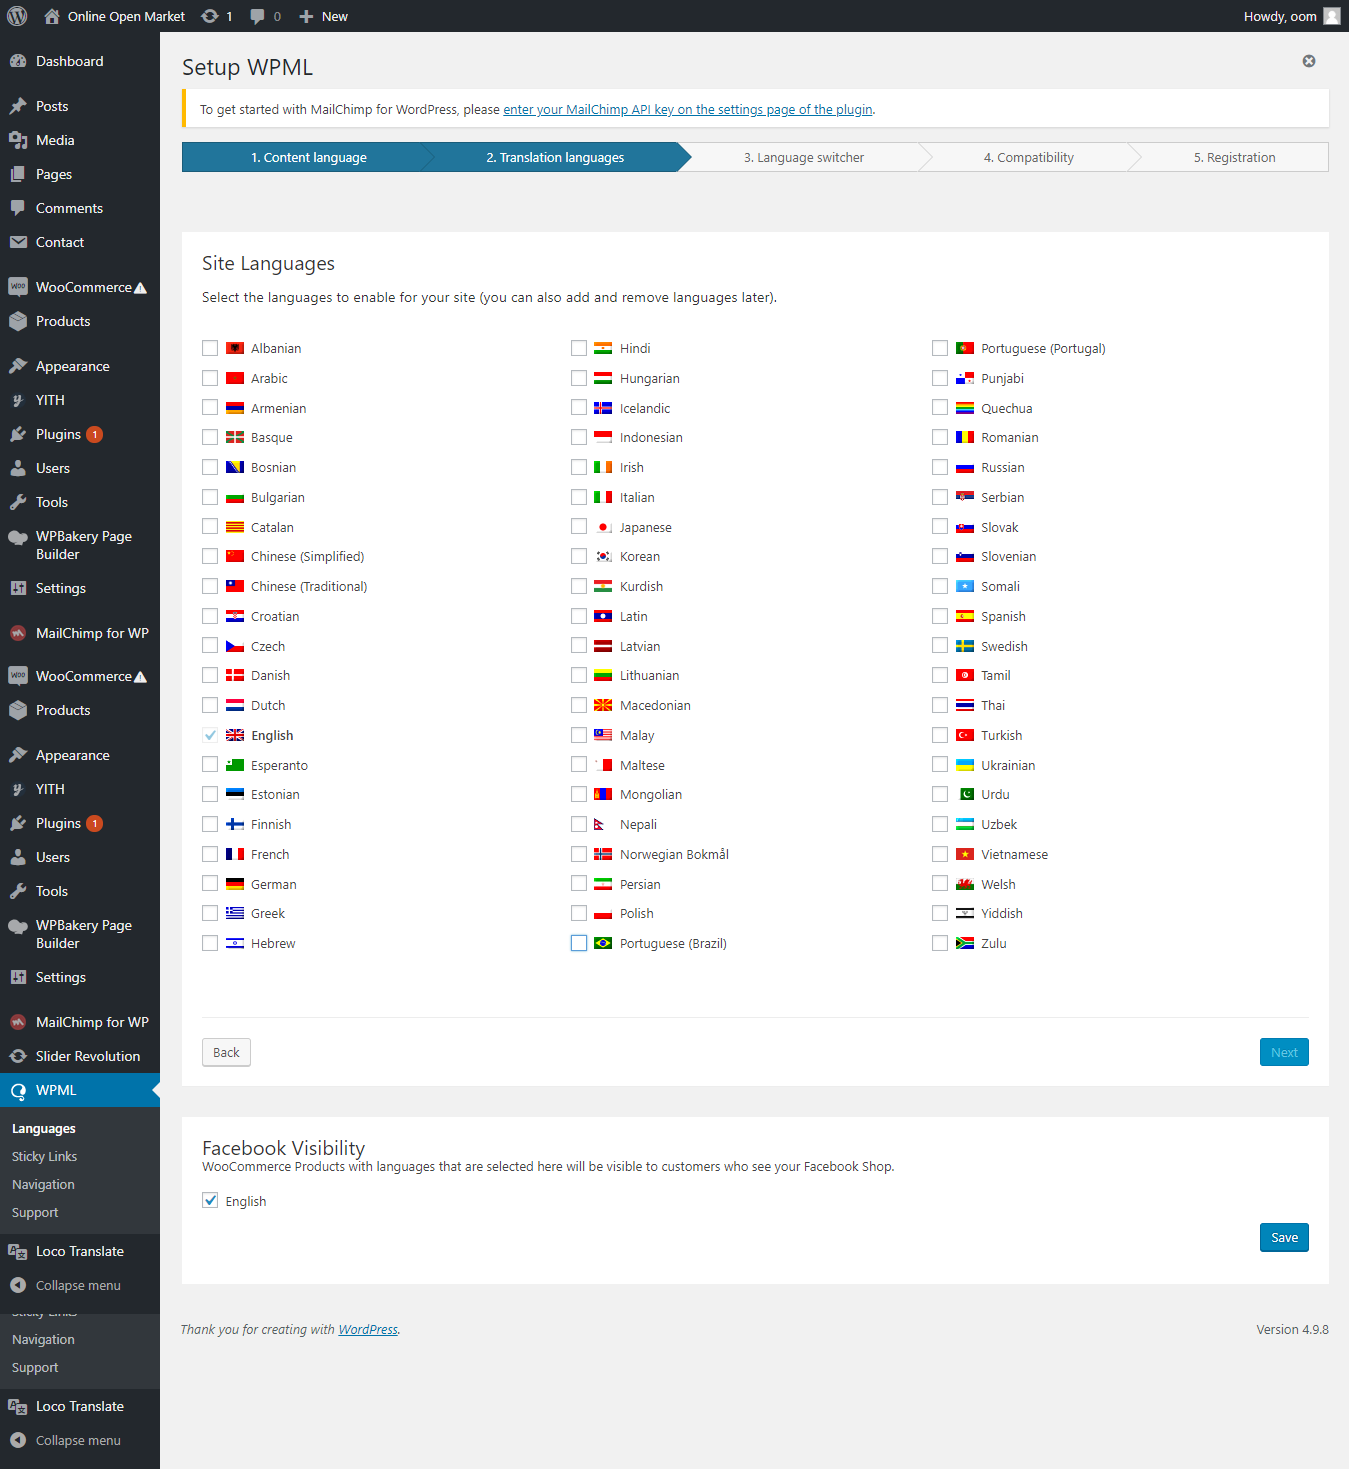Open the Media sidebar icon

tap(18, 140)
